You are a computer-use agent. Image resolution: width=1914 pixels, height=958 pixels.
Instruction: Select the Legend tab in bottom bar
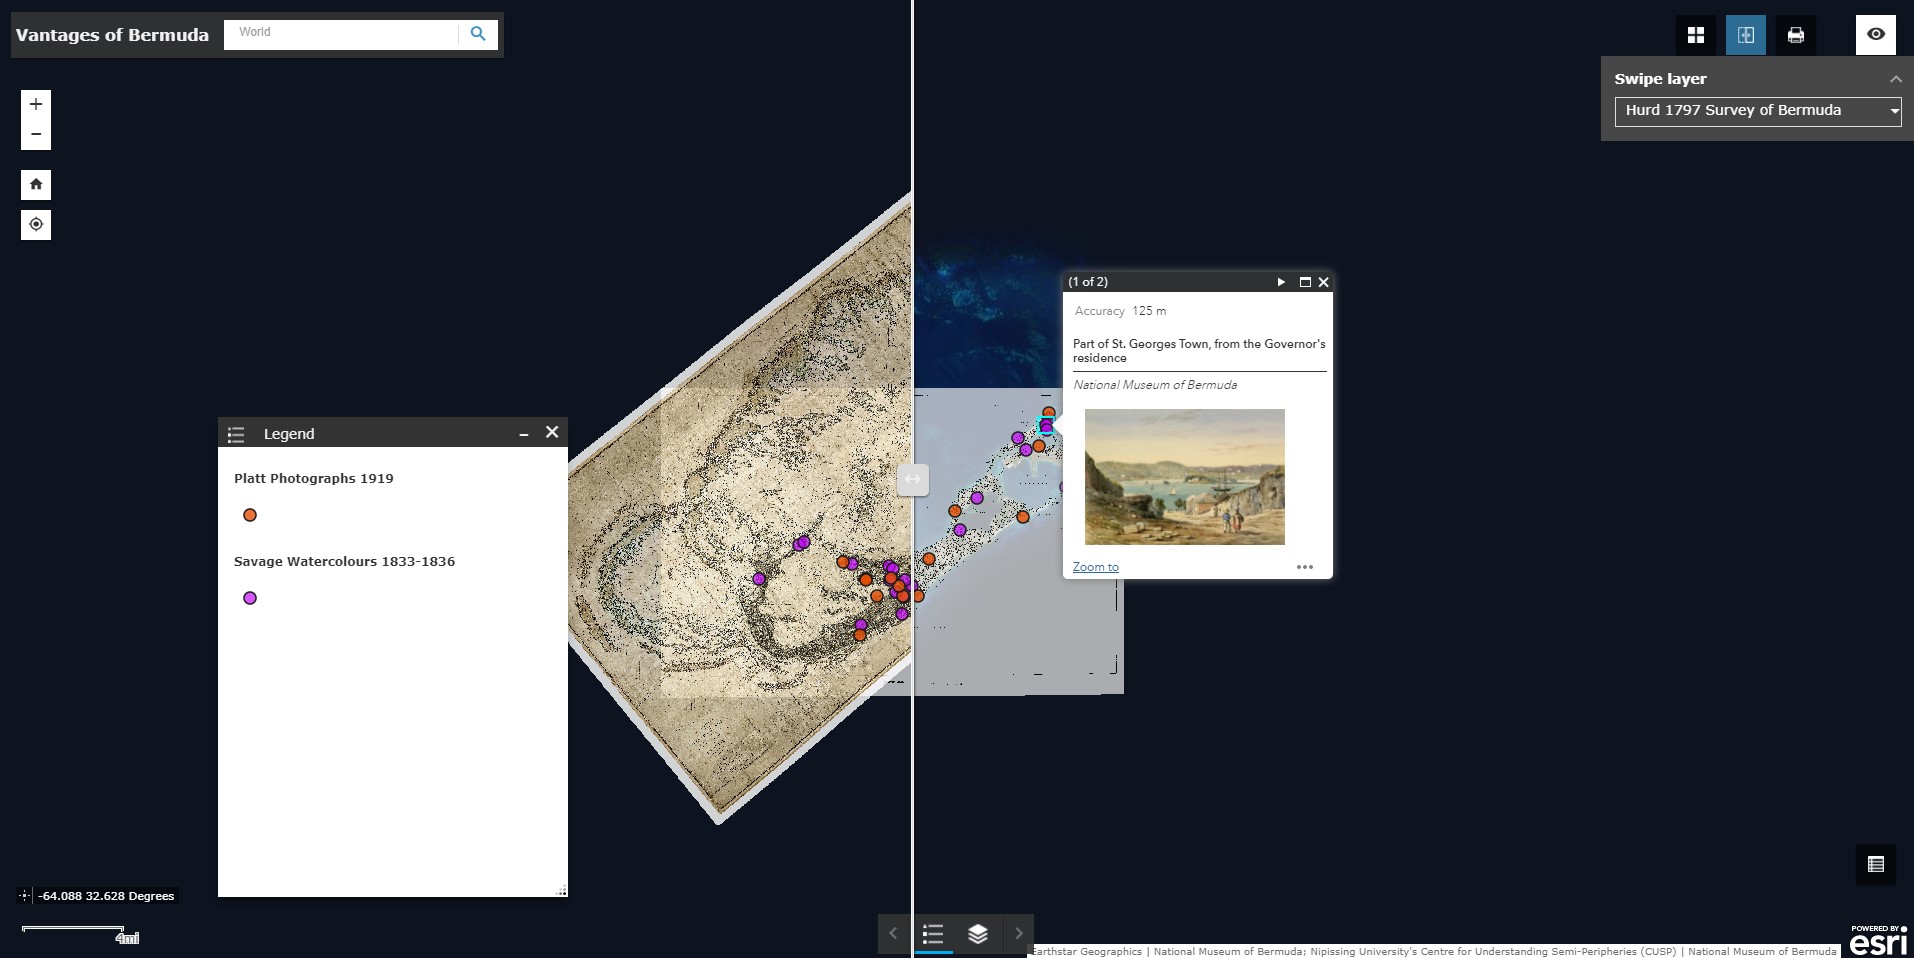tap(933, 934)
